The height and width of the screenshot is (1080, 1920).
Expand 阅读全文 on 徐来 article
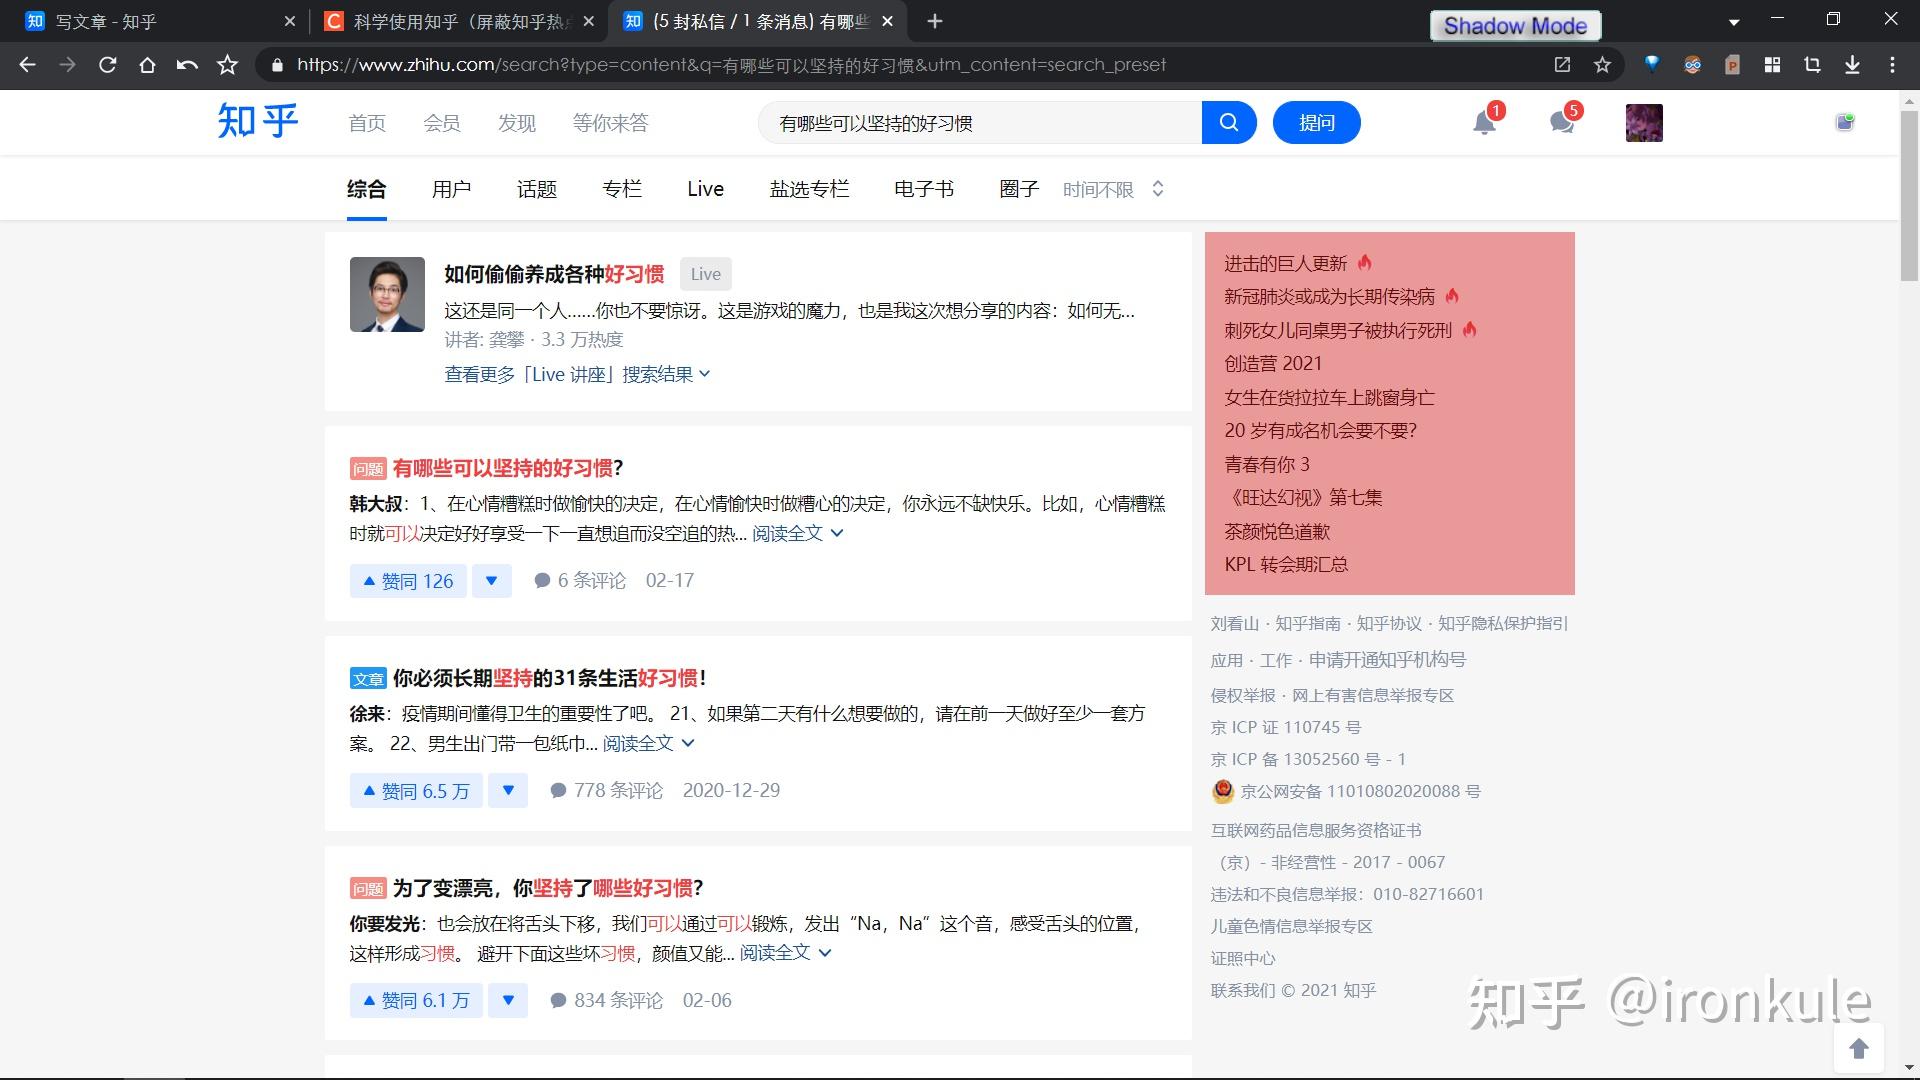648,743
